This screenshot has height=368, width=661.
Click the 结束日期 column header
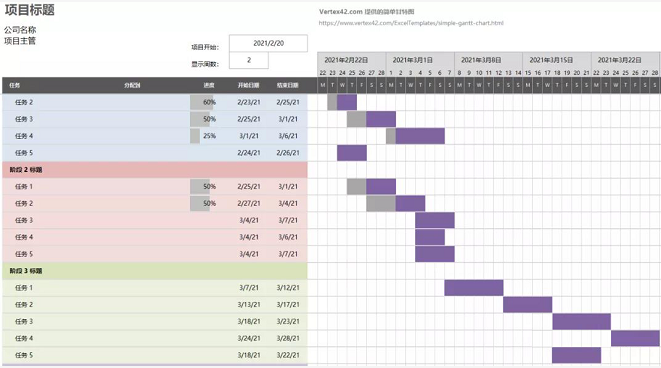tap(288, 85)
